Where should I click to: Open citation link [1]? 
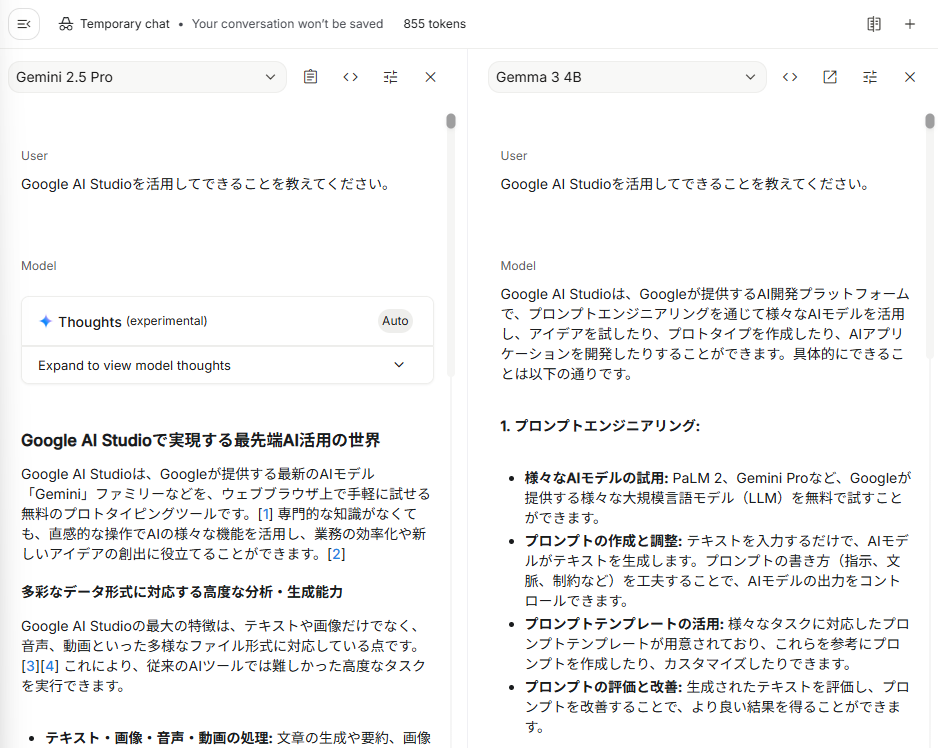click(265, 514)
